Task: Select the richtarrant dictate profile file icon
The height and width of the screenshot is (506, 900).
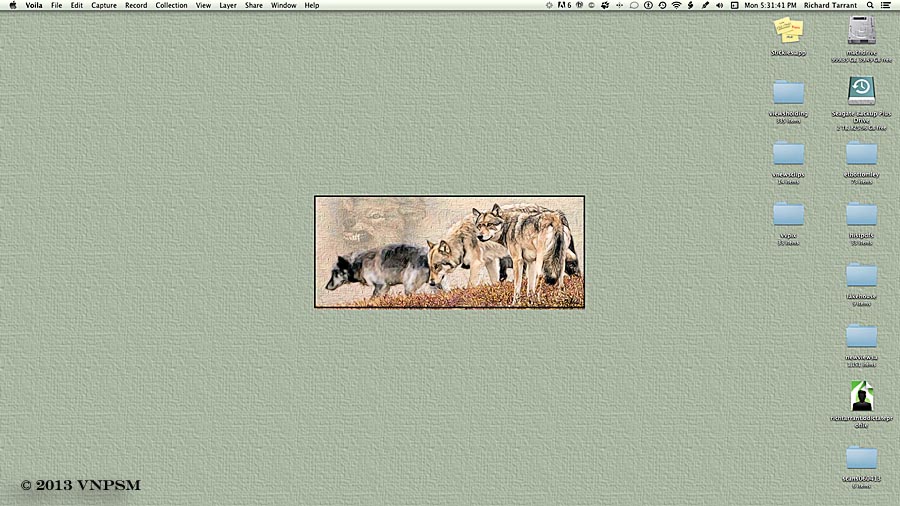Action: tap(861, 396)
